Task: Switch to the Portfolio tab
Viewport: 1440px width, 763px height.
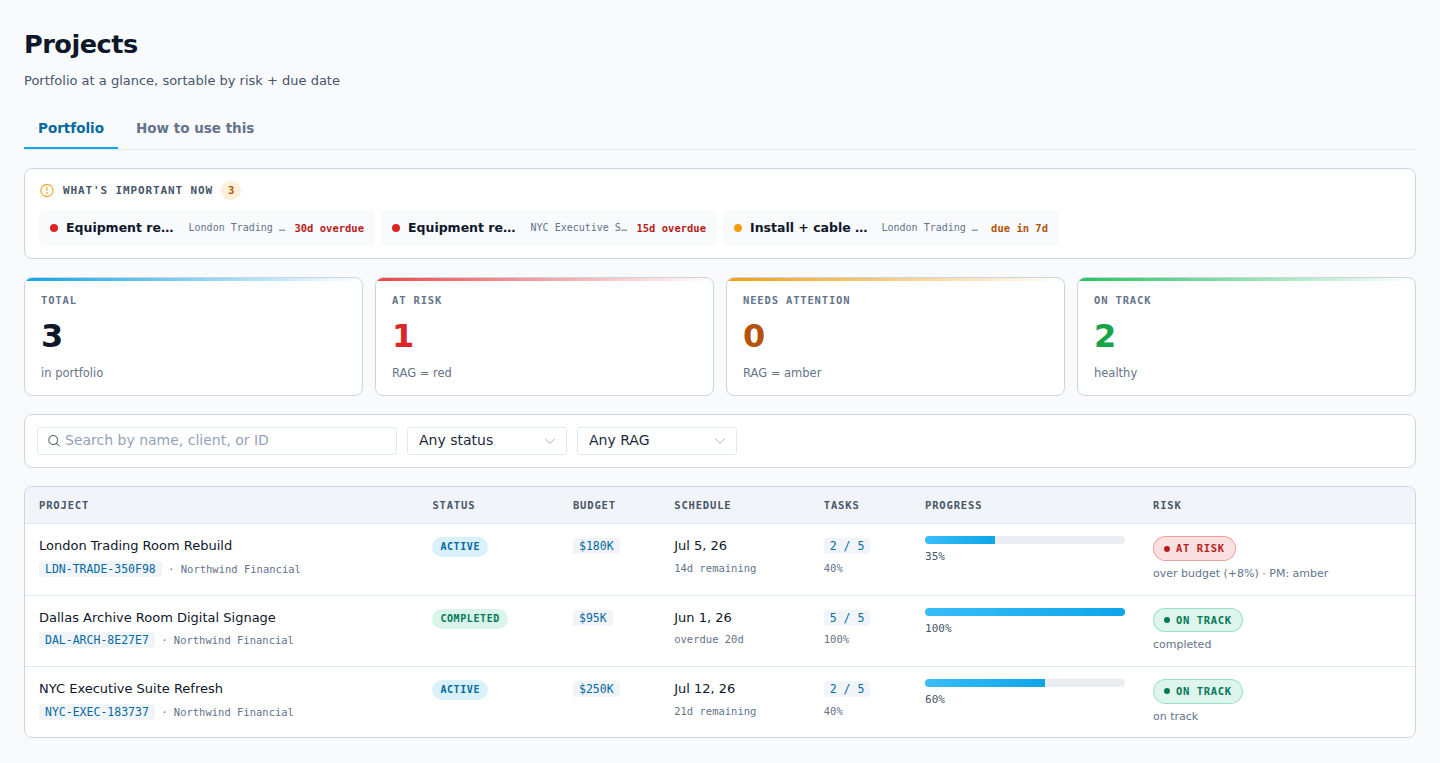Action: point(71,128)
